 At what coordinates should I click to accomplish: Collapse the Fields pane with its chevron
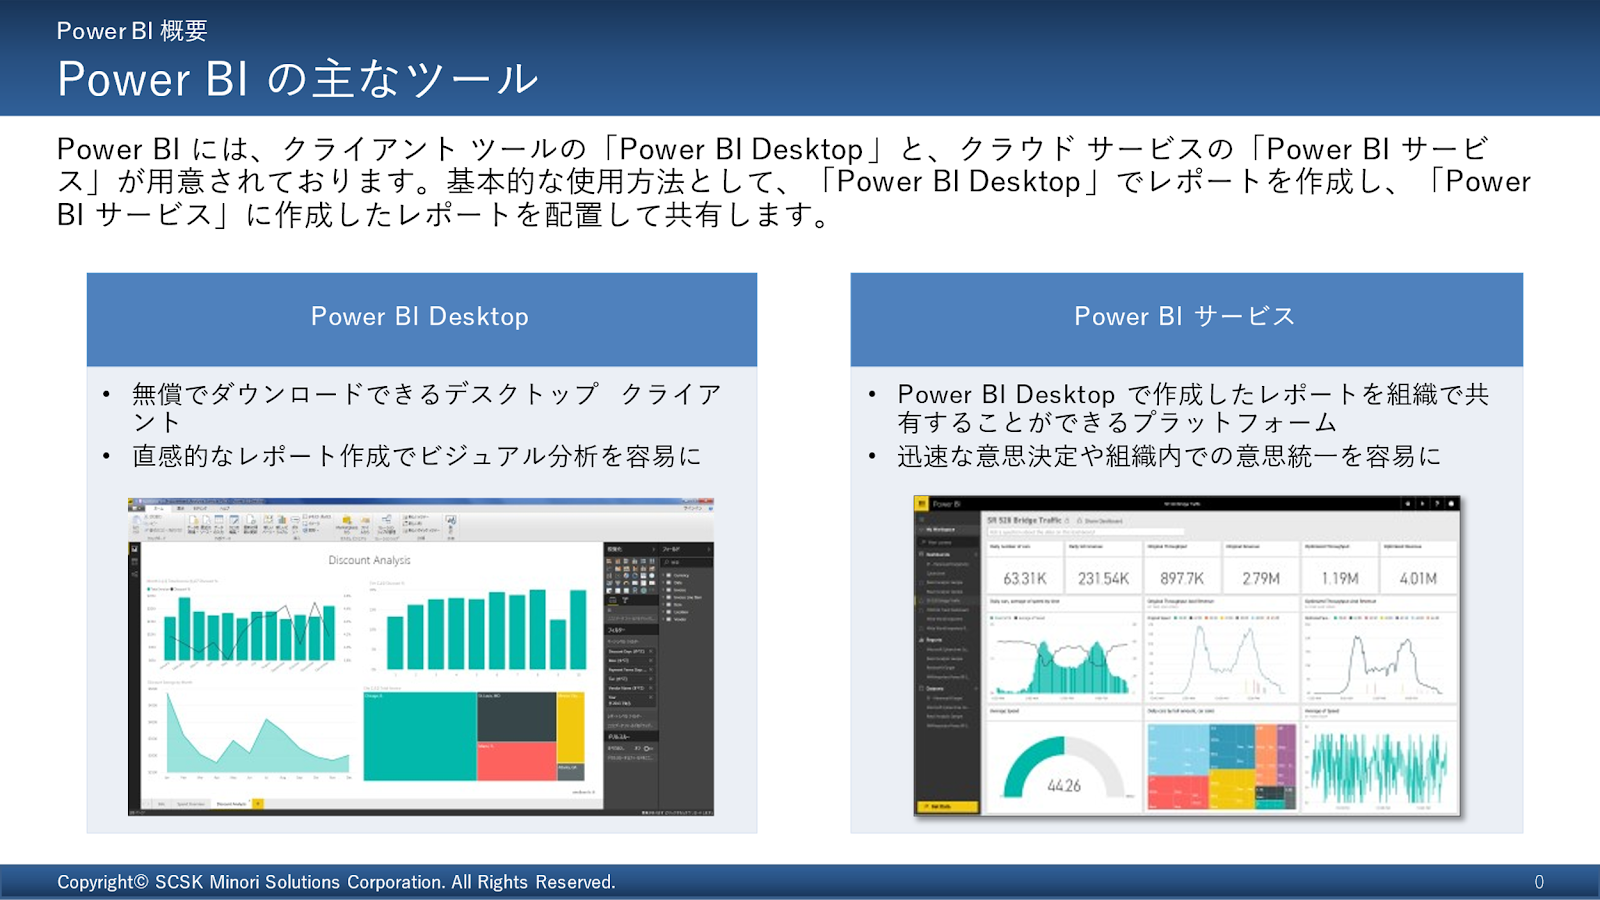point(708,549)
